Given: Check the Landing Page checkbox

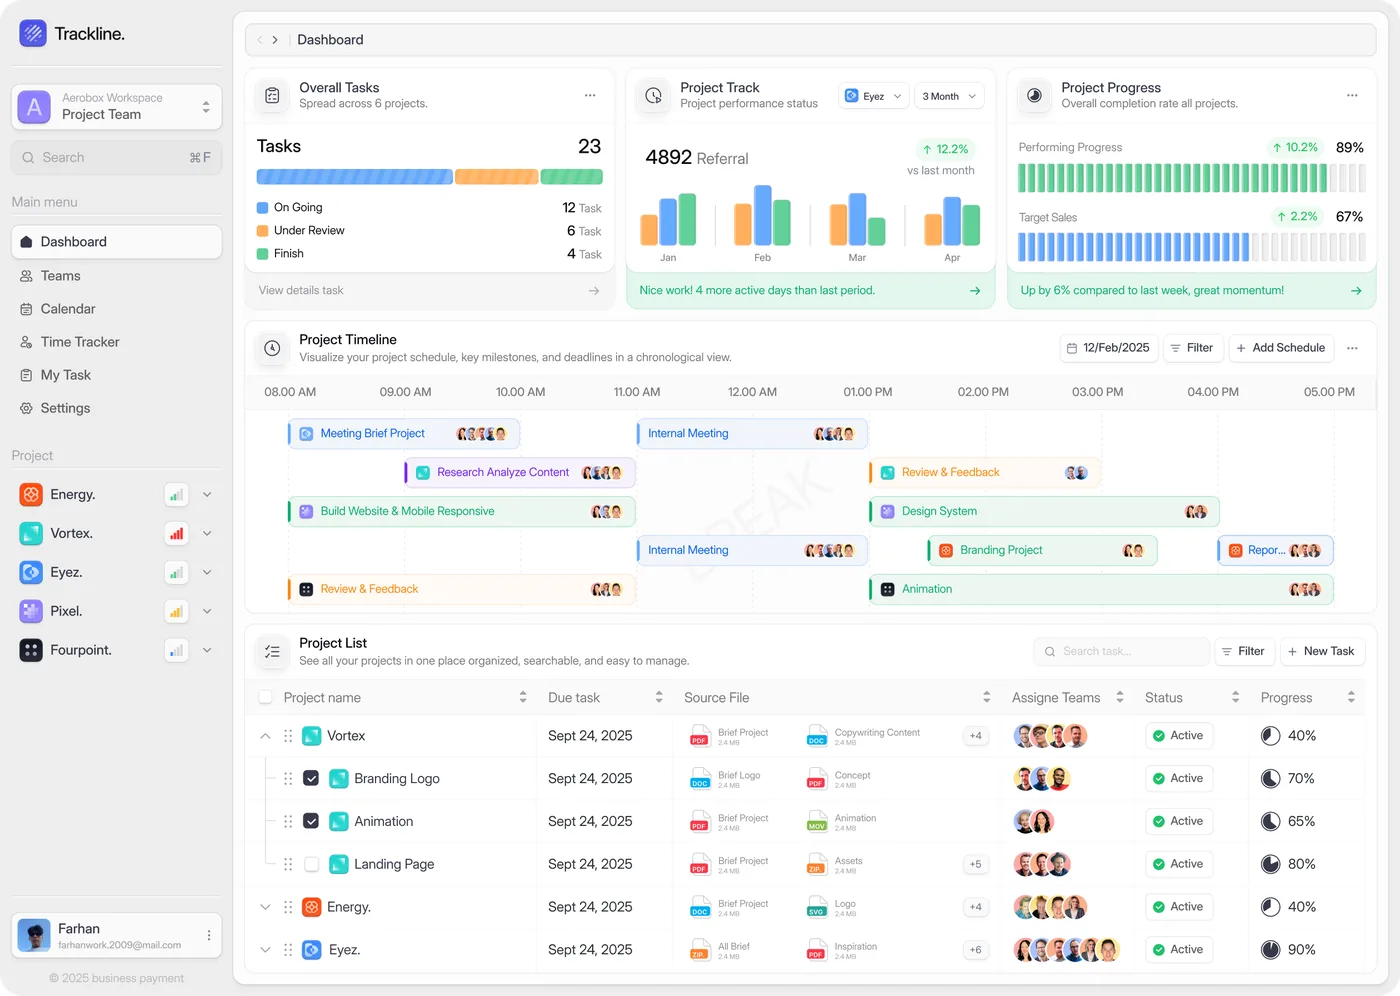Looking at the screenshot, I should pyautogui.click(x=311, y=865).
